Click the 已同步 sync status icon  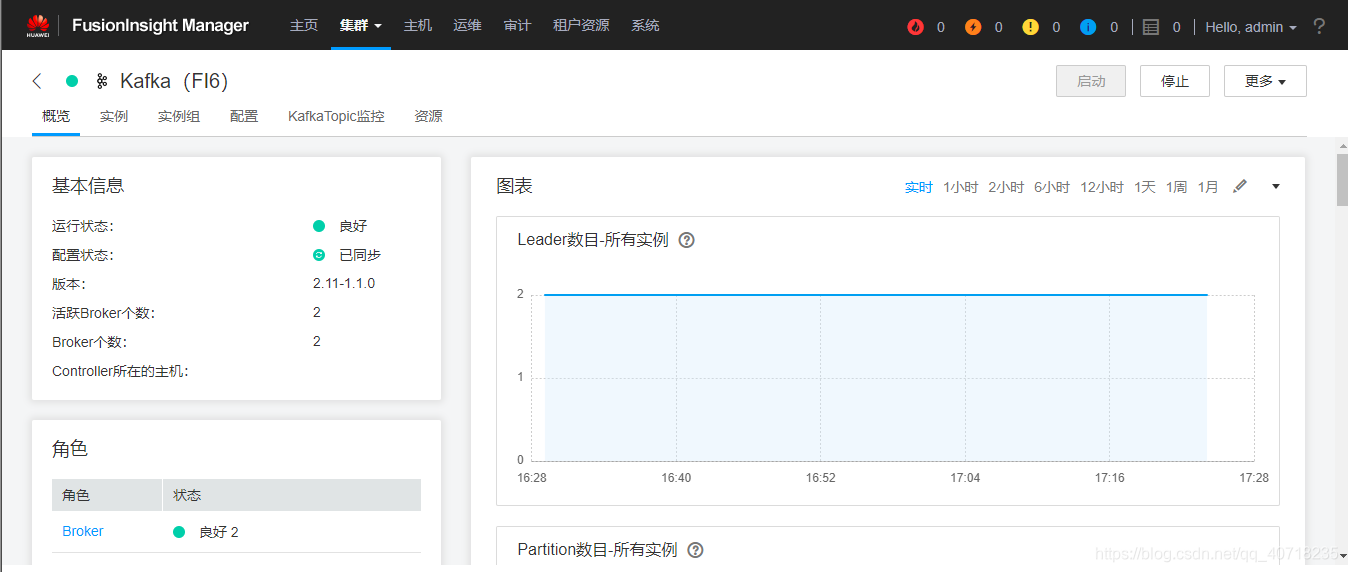[x=319, y=255]
